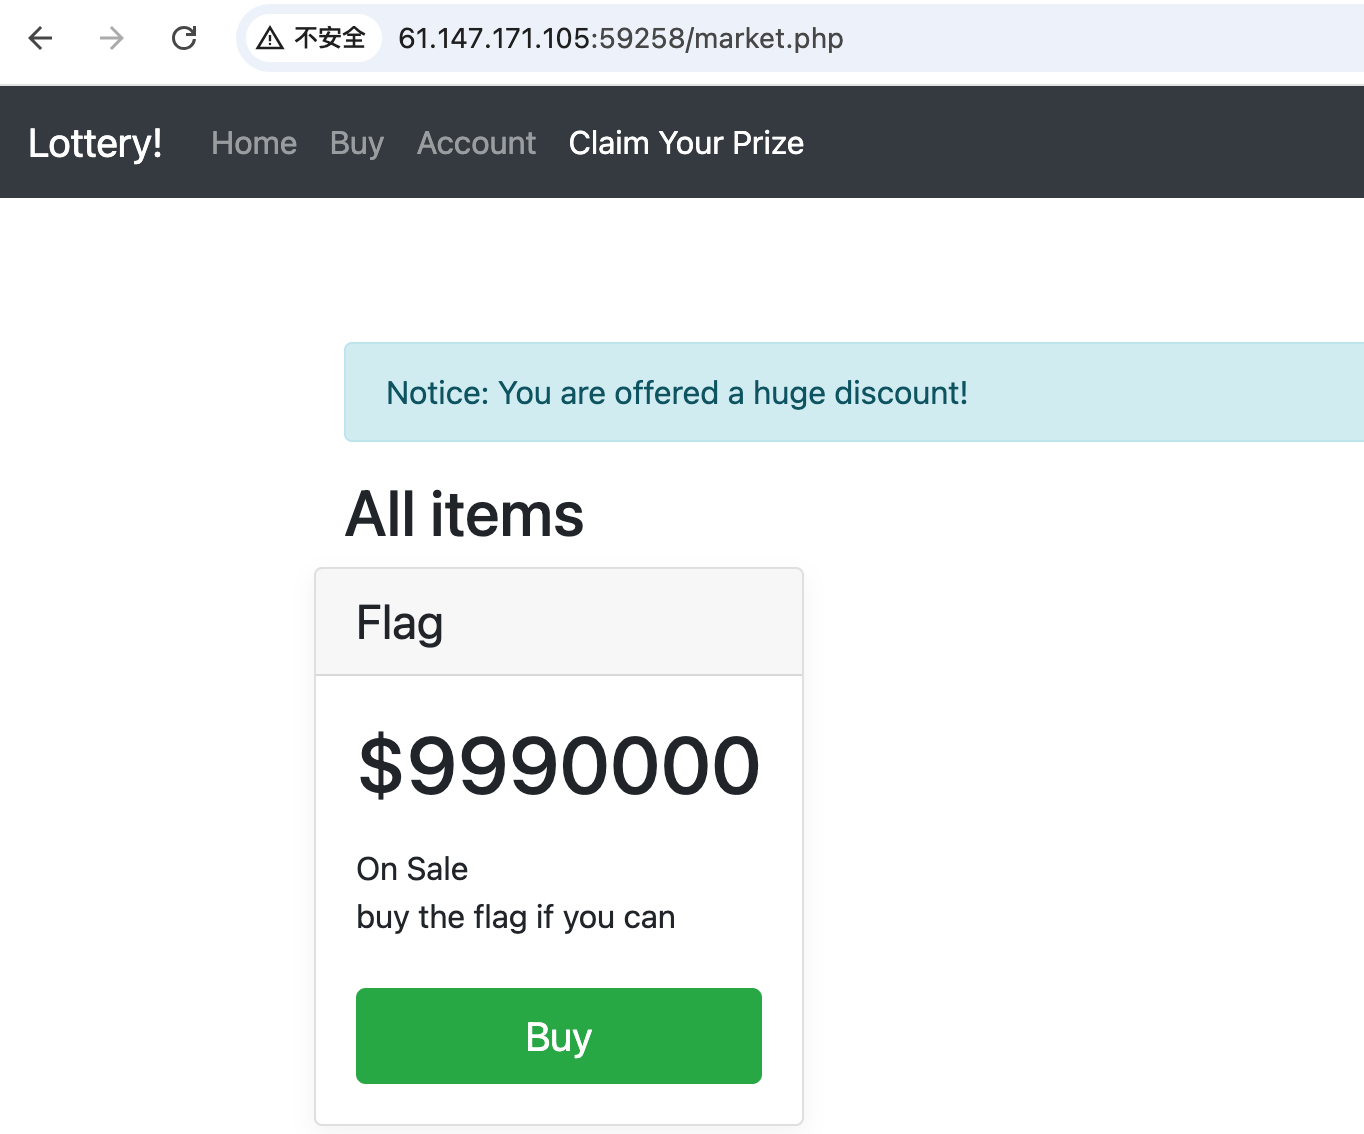Open the Buy link in the navbar

[357, 143]
